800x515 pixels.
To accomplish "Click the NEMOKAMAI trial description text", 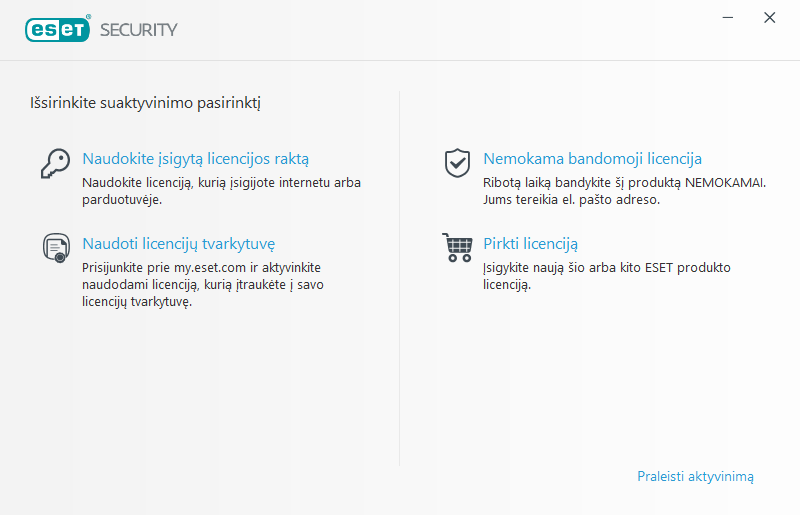I will pos(624,183).
